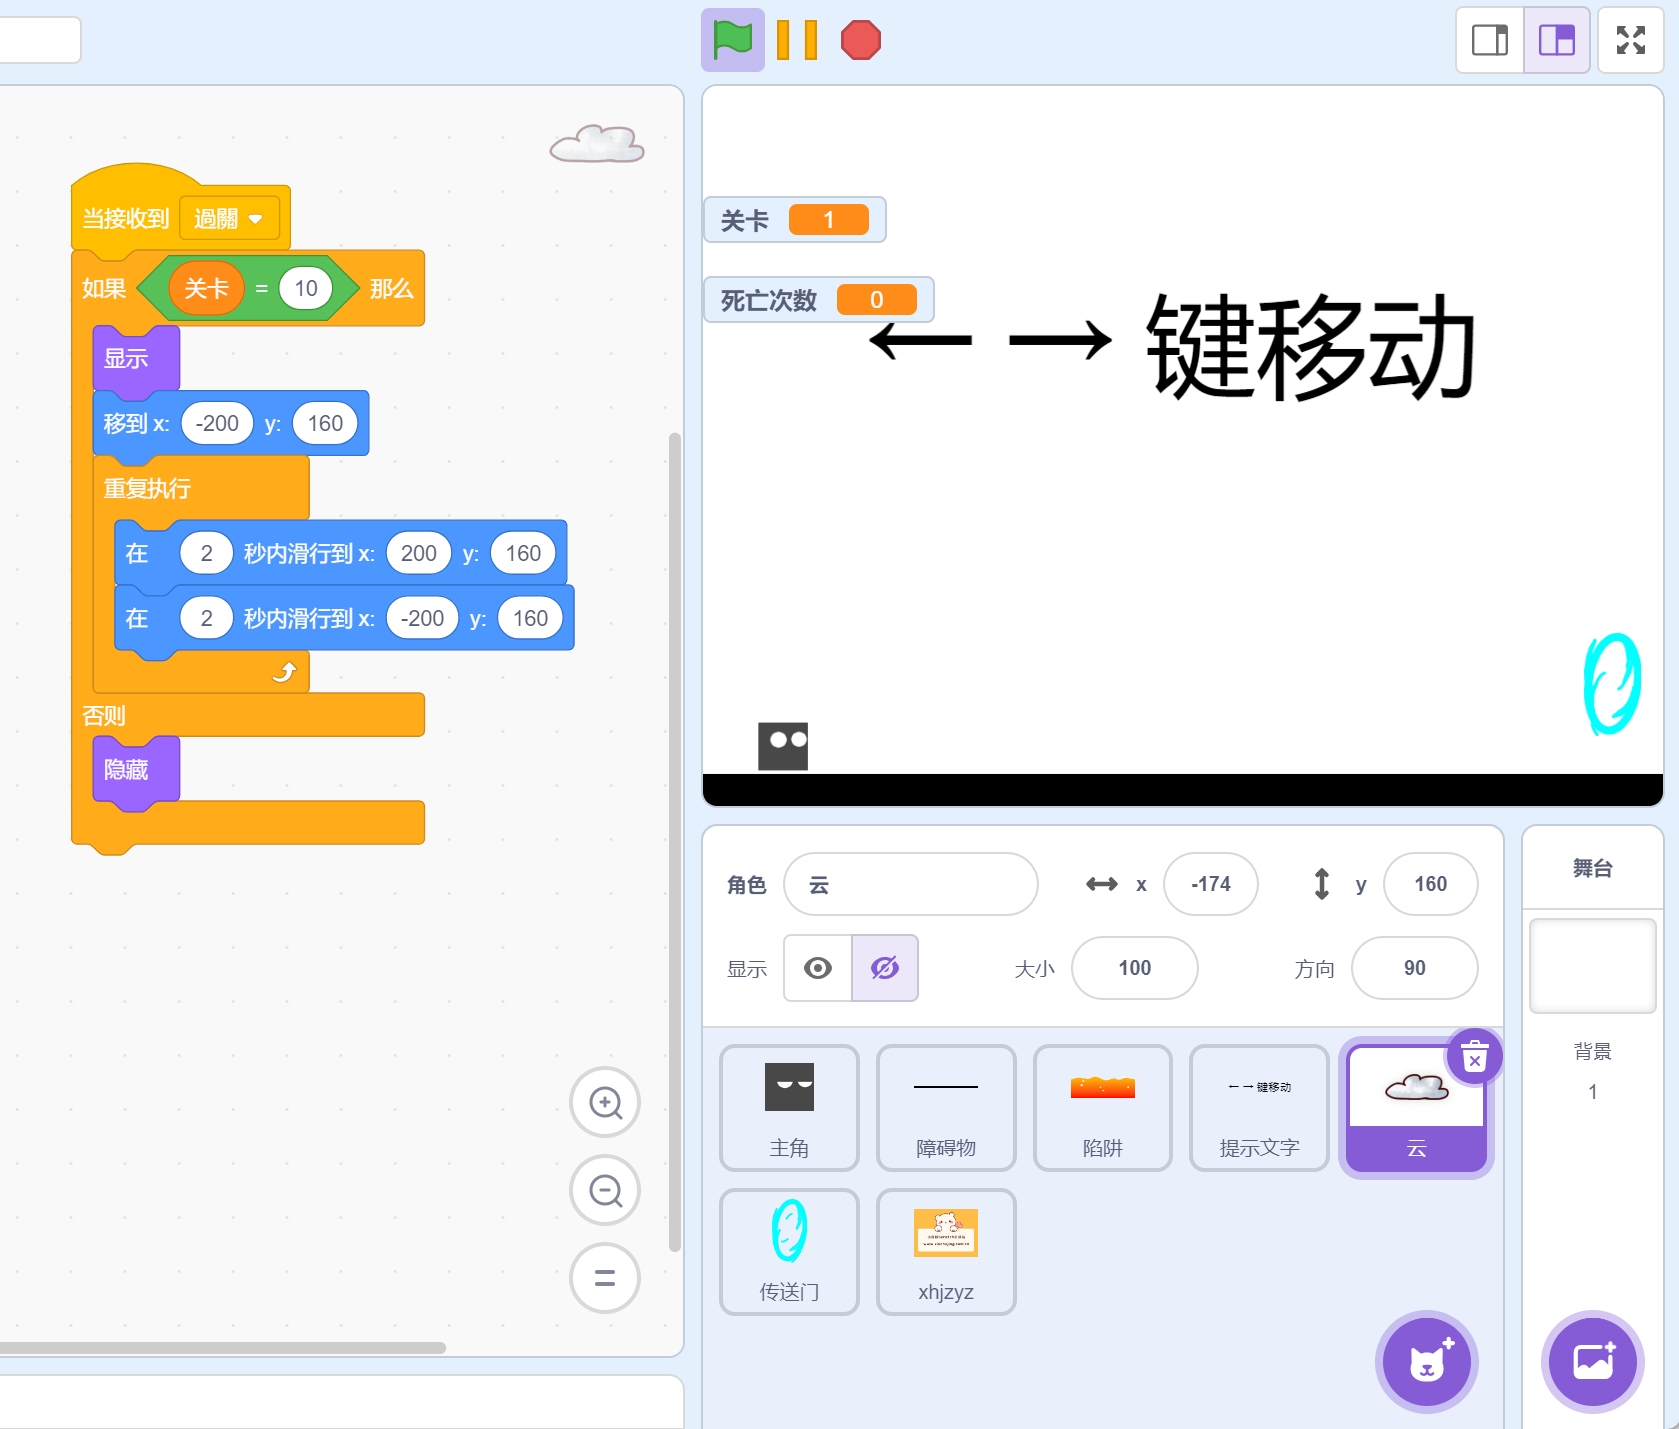This screenshot has width=1679, height=1429.
Task: Hide the sprite using crossed-eye icon
Action: (x=885, y=968)
